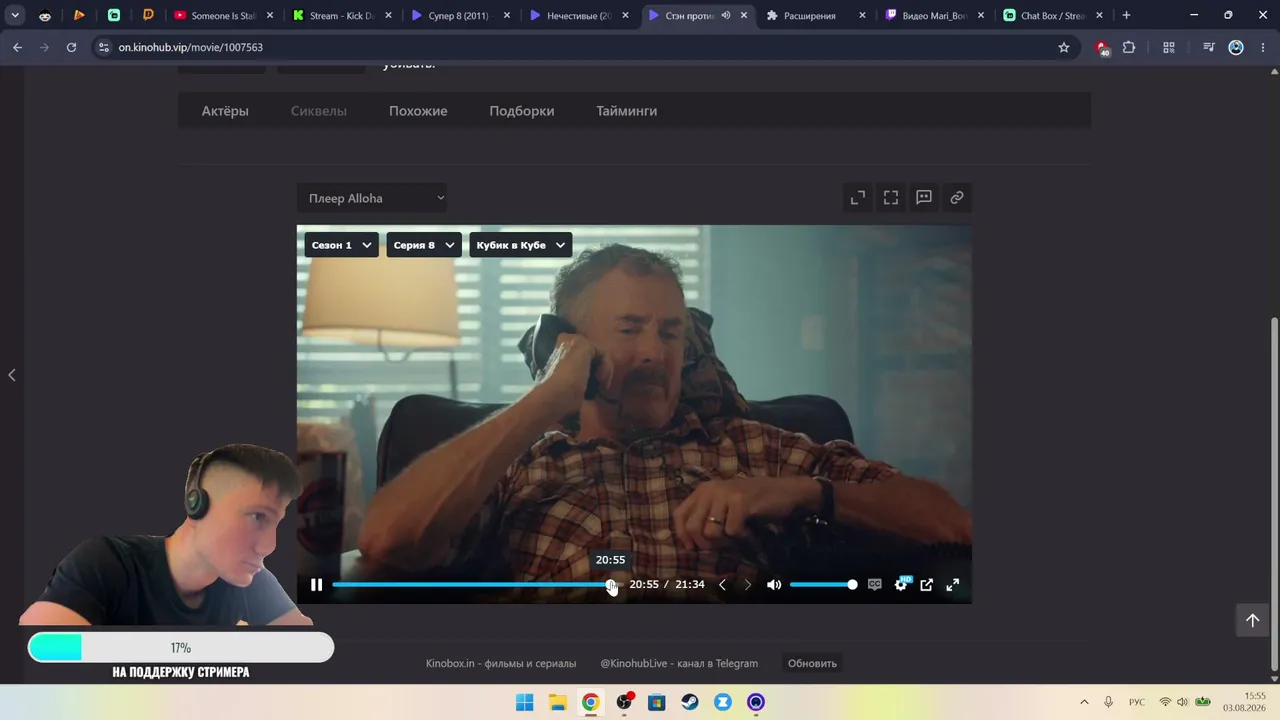The height and width of the screenshot is (720, 1280).
Task: Open a new browser tab
Action: pos(1126,15)
